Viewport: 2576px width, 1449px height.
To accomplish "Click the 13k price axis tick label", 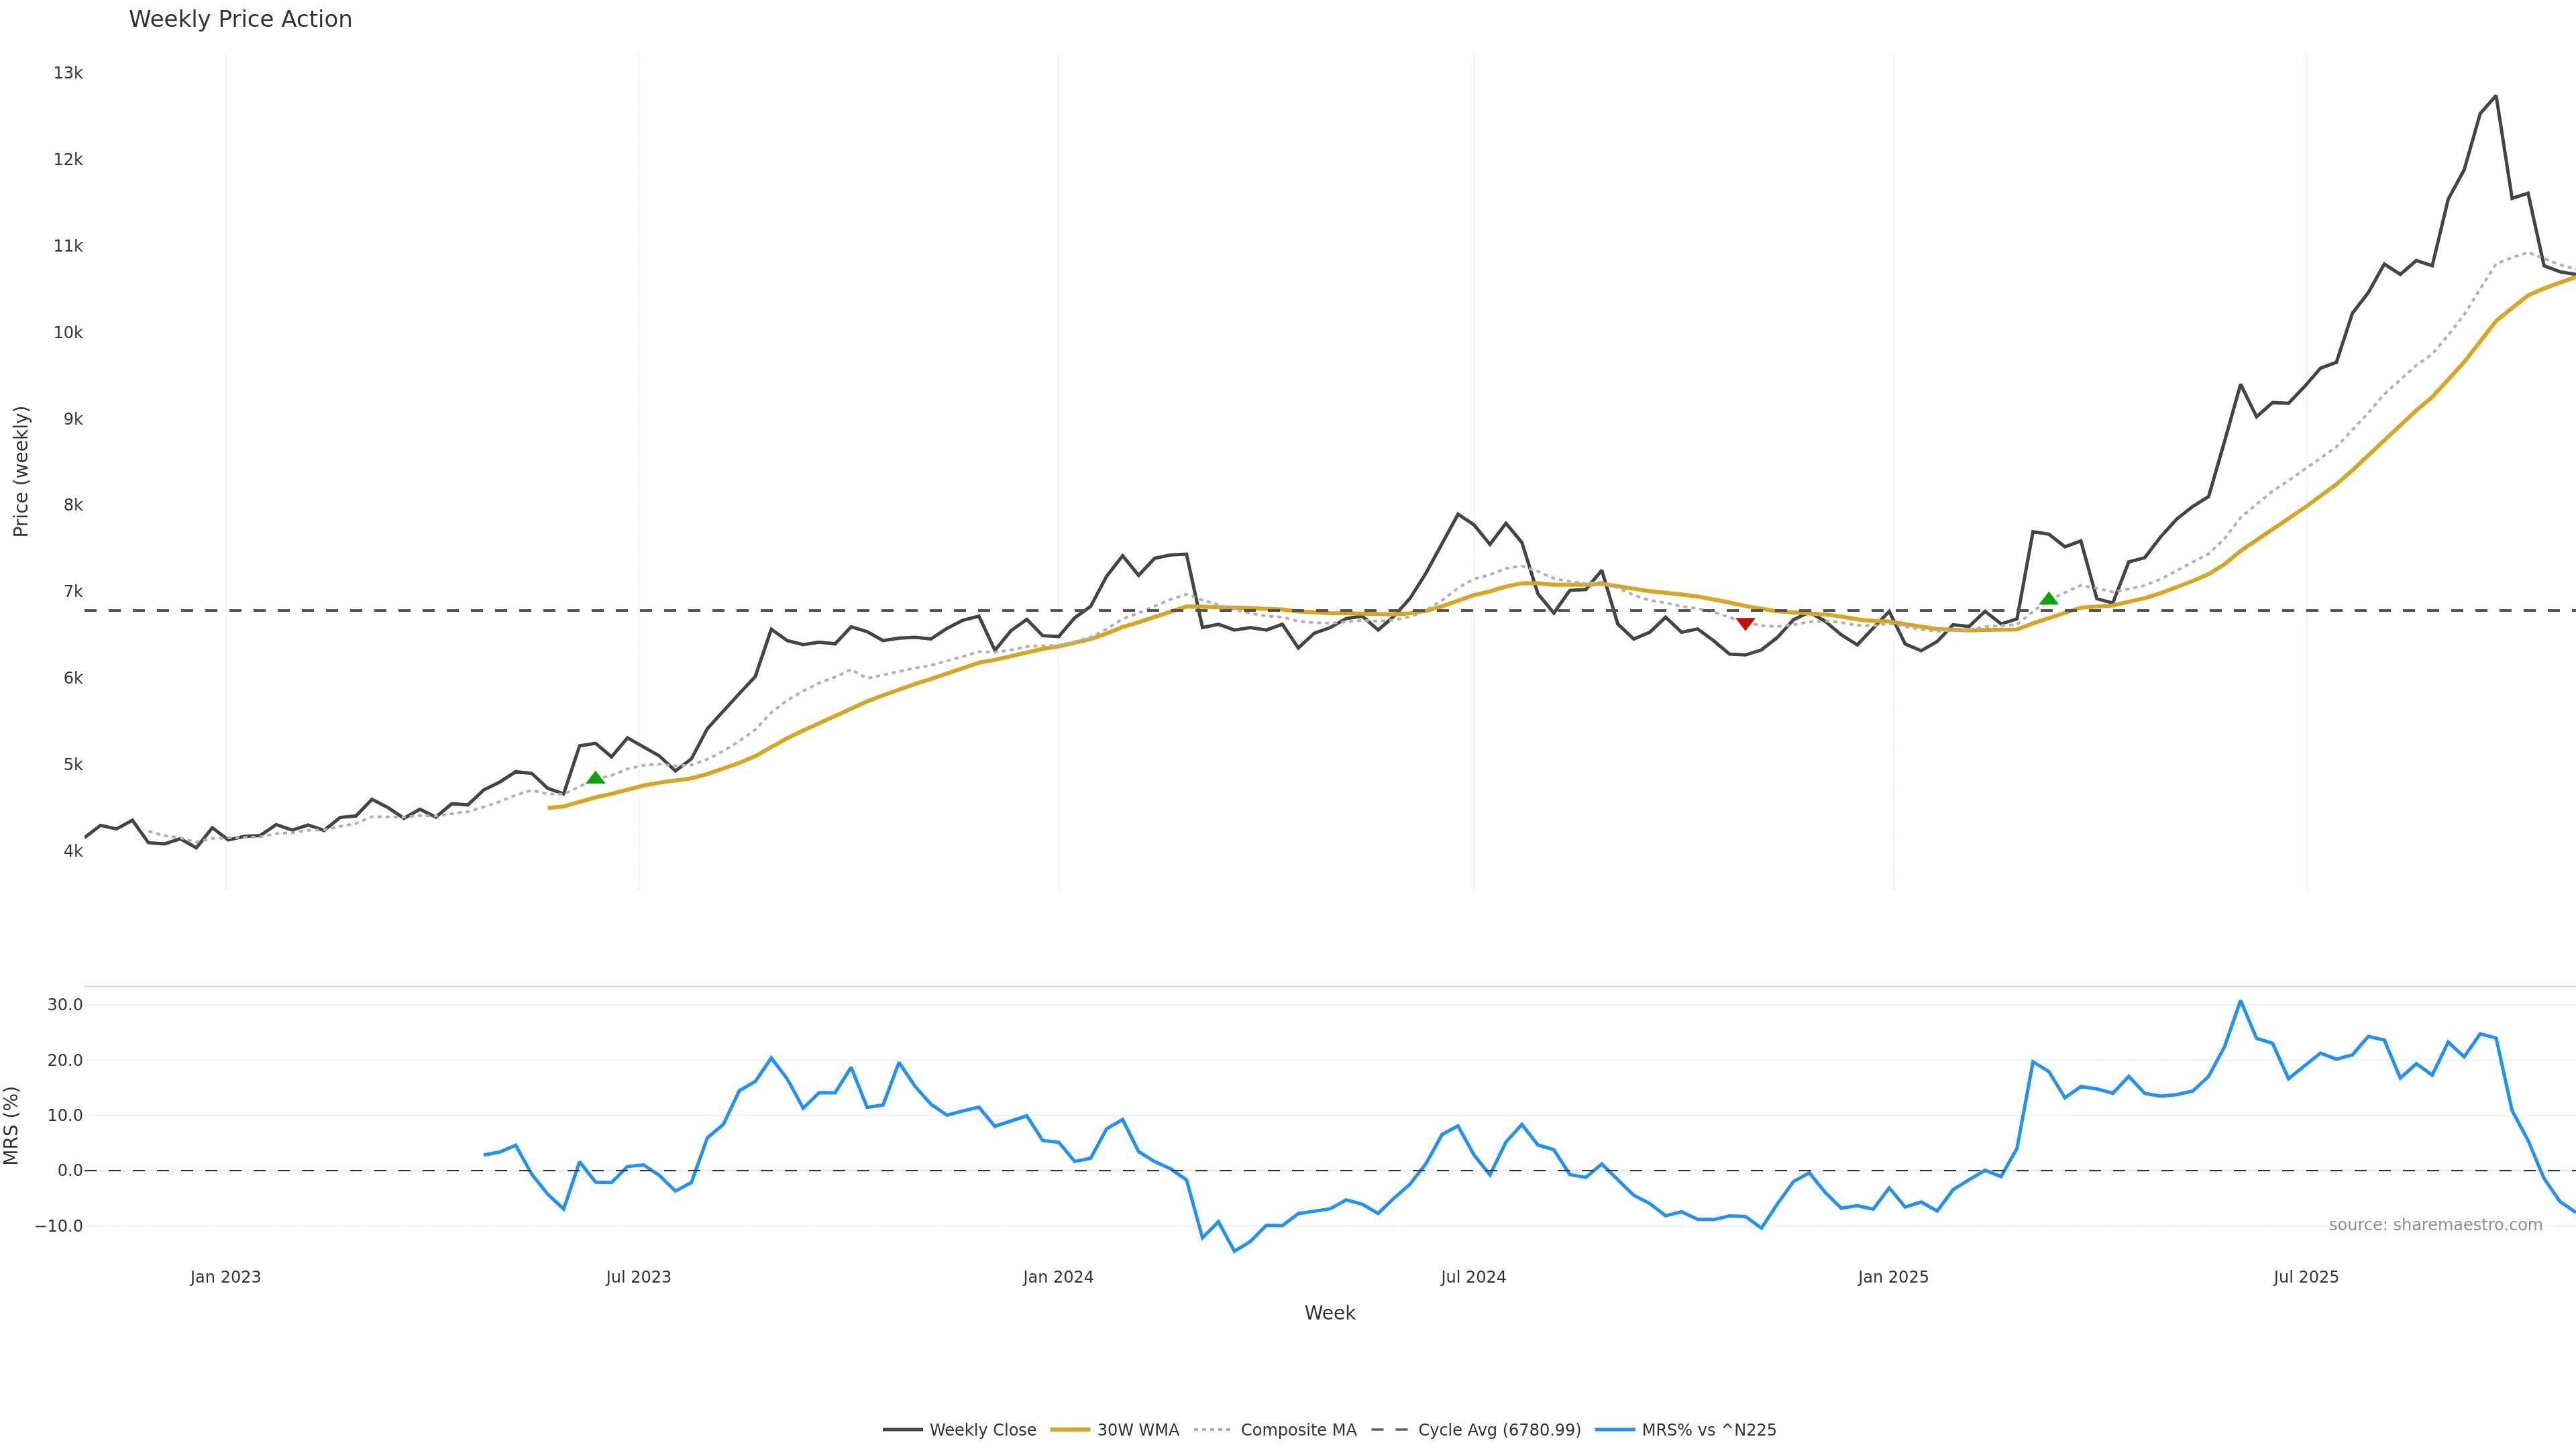I will coord(68,73).
